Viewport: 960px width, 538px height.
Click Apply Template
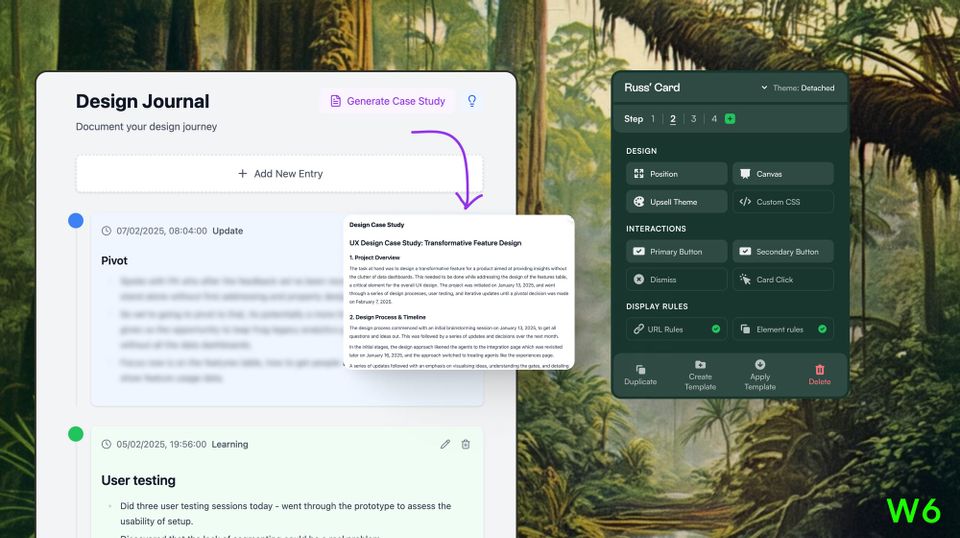coord(760,375)
